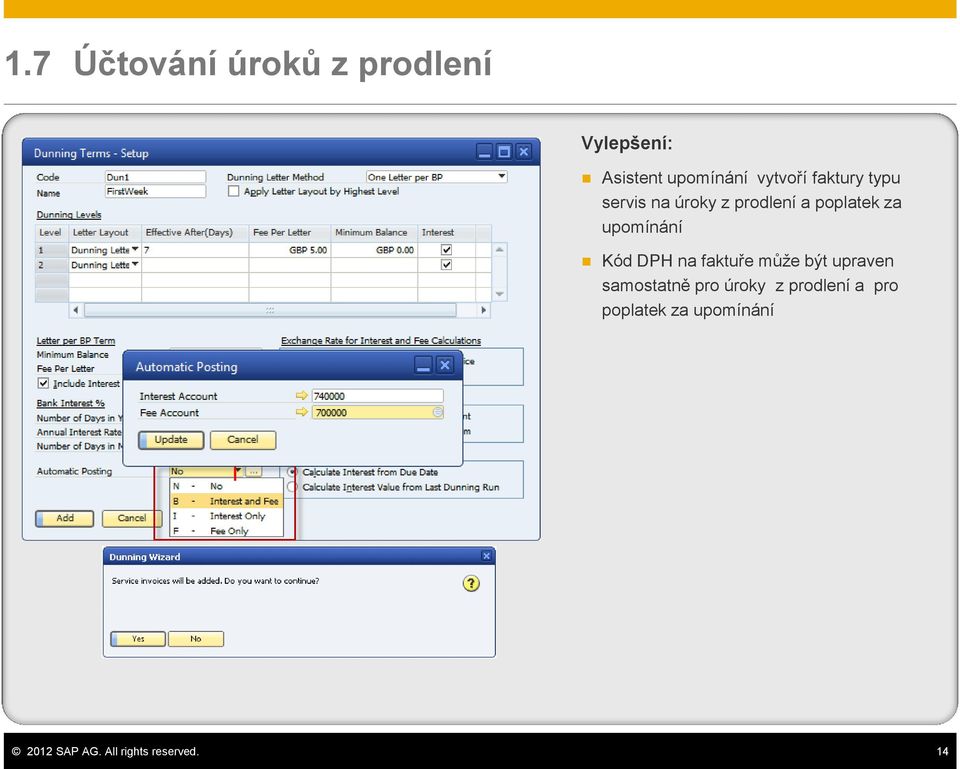Click Cancel in Automatic Posting dialog

point(243,440)
